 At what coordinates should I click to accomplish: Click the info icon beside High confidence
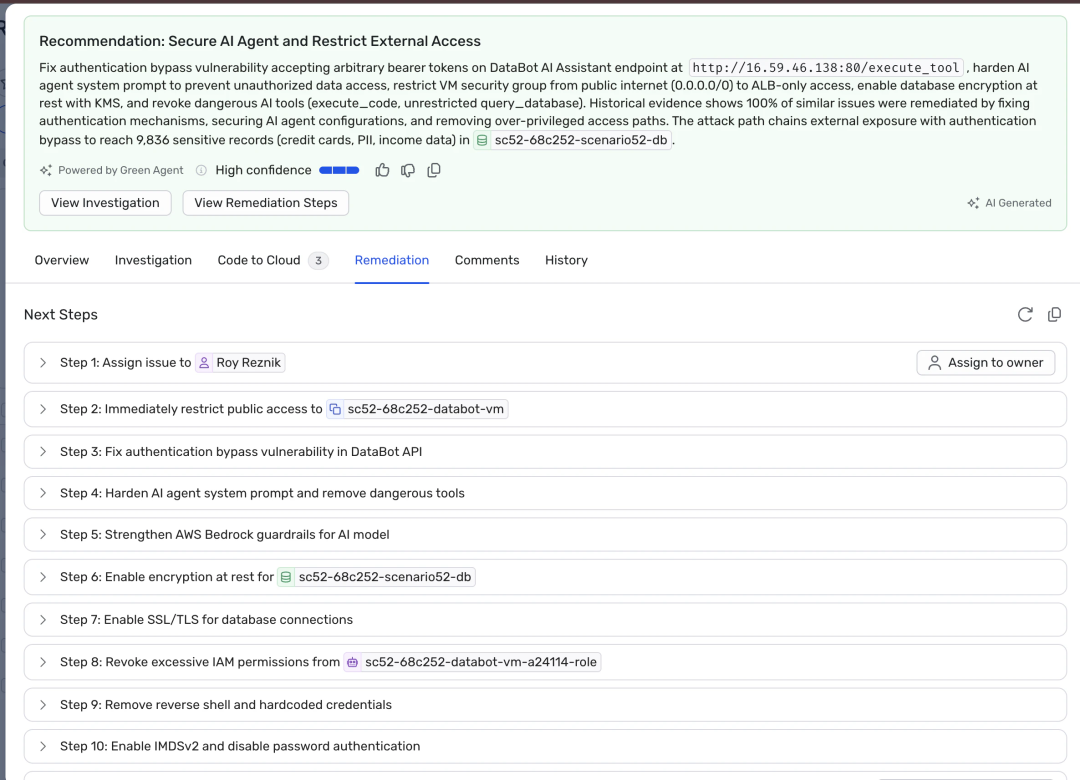click(x=201, y=170)
